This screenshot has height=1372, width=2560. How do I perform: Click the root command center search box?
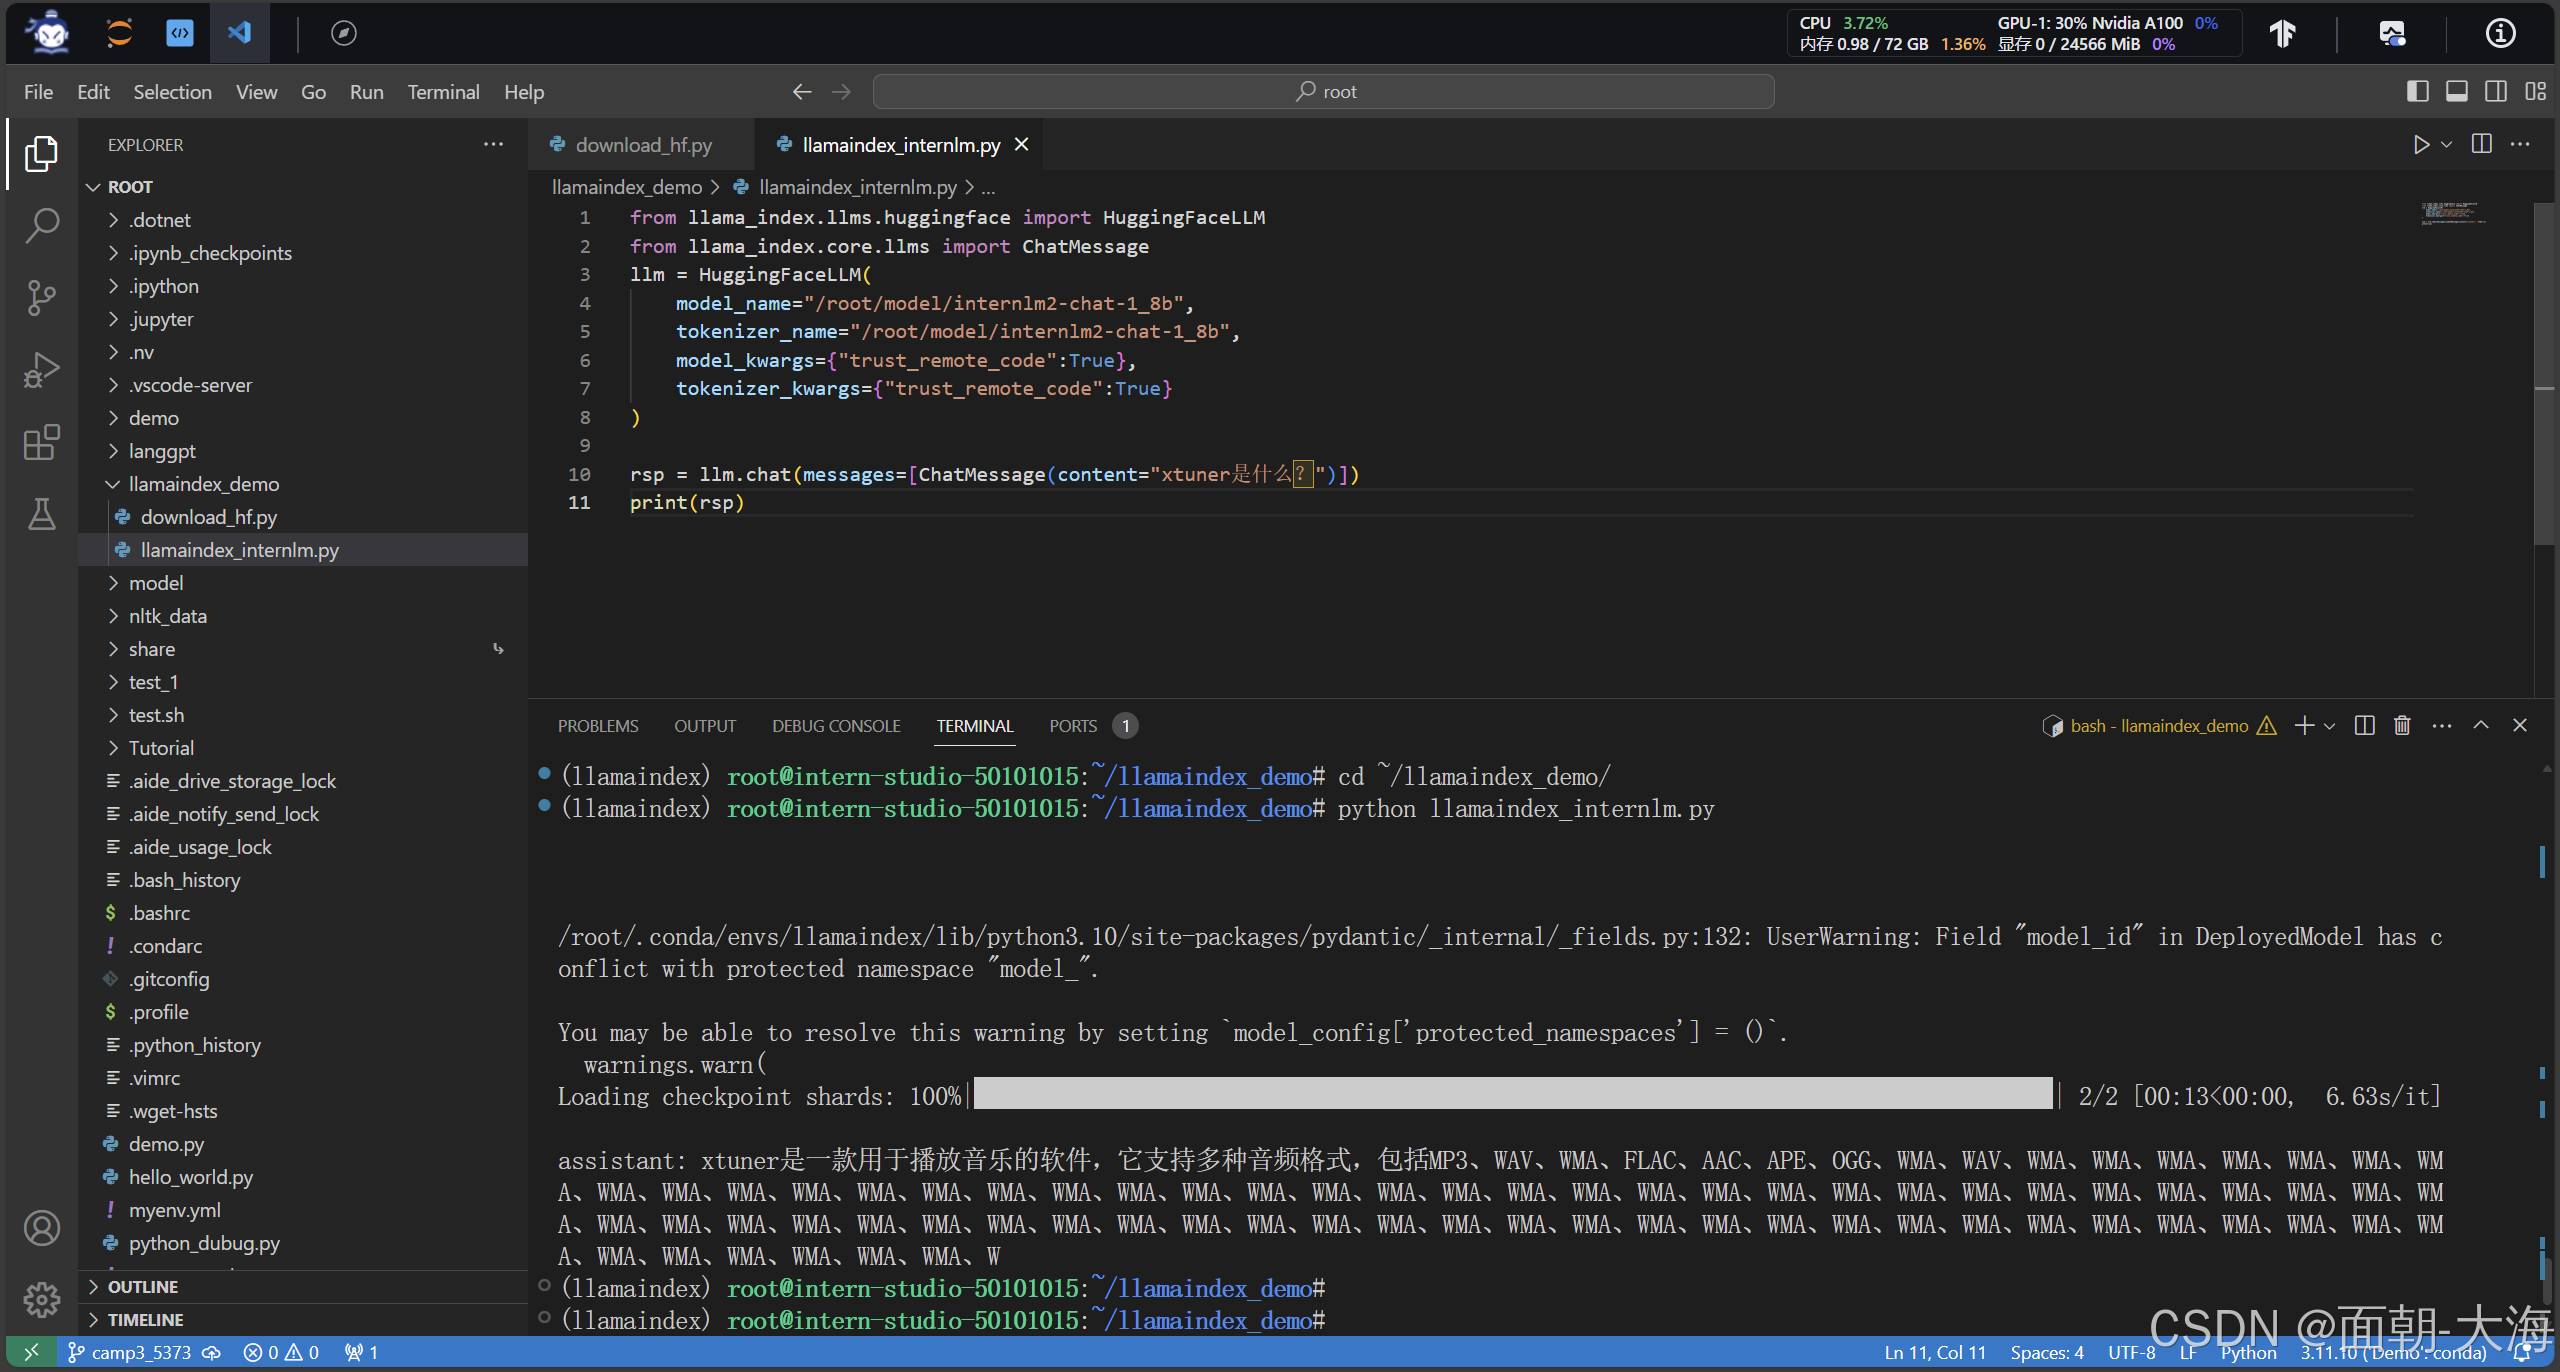point(1323,92)
